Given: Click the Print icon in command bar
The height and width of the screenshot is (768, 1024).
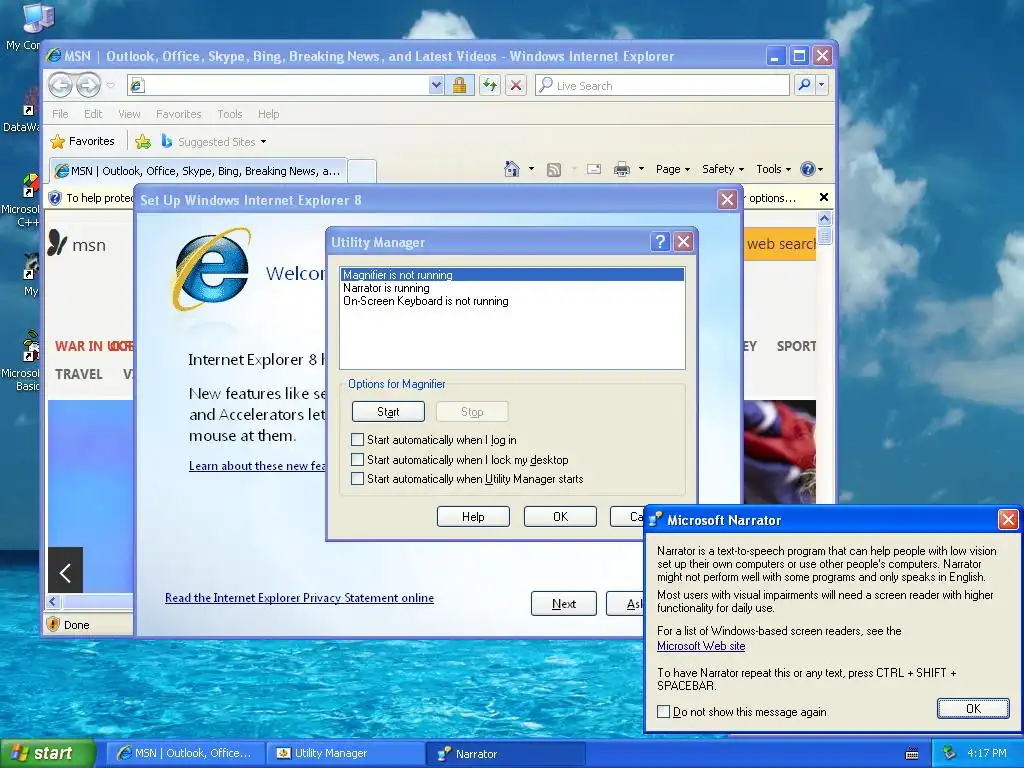Looking at the screenshot, I should (622, 169).
